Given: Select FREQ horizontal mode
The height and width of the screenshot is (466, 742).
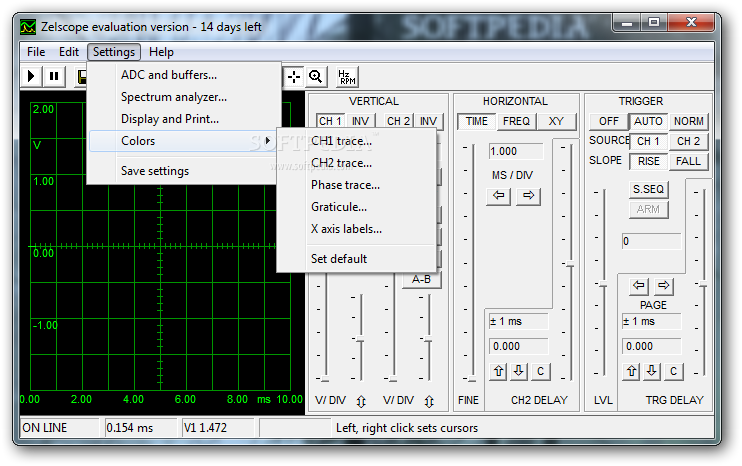Looking at the screenshot, I should click(x=516, y=122).
